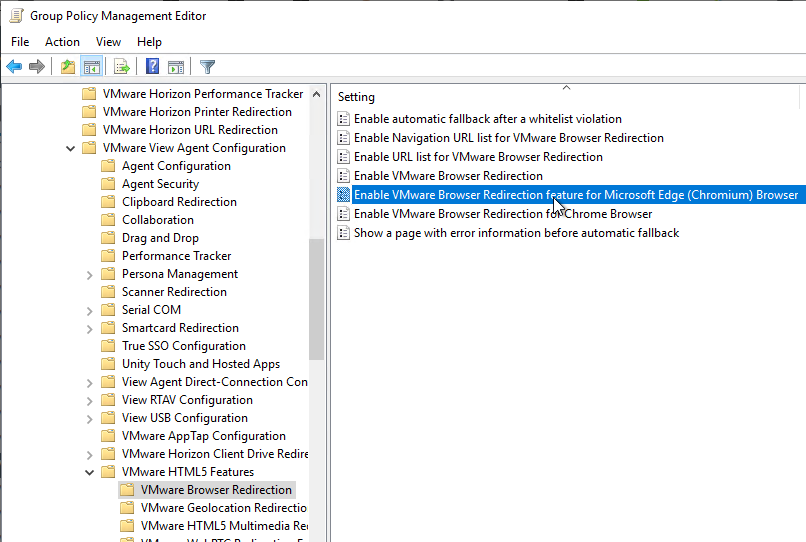Select 'Enable URL list for VMware Browser Redirection'
Image resolution: width=806 pixels, height=542 pixels.
[x=478, y=157]
